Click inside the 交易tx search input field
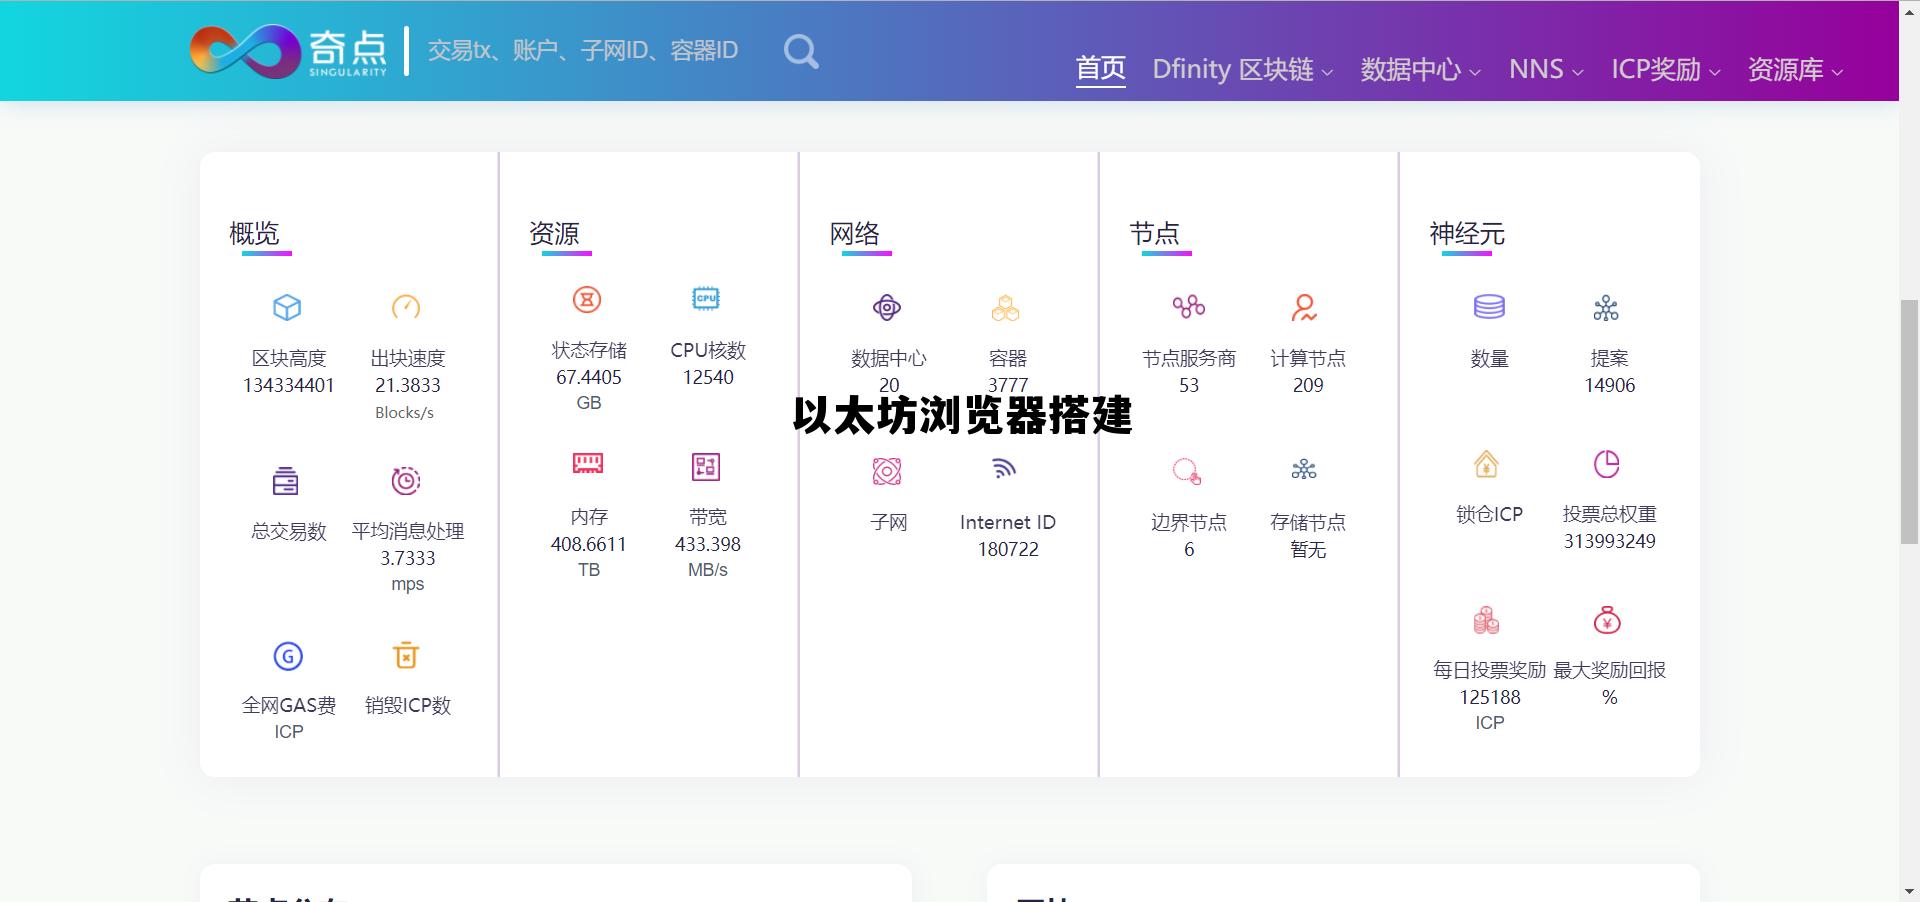 580,50
